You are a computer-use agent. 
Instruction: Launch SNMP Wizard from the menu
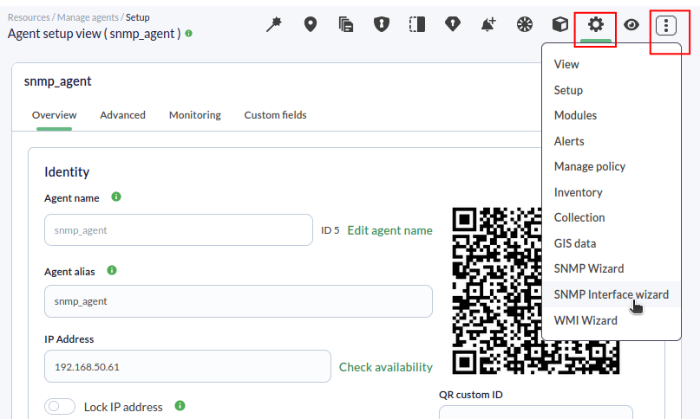[611, 269]
